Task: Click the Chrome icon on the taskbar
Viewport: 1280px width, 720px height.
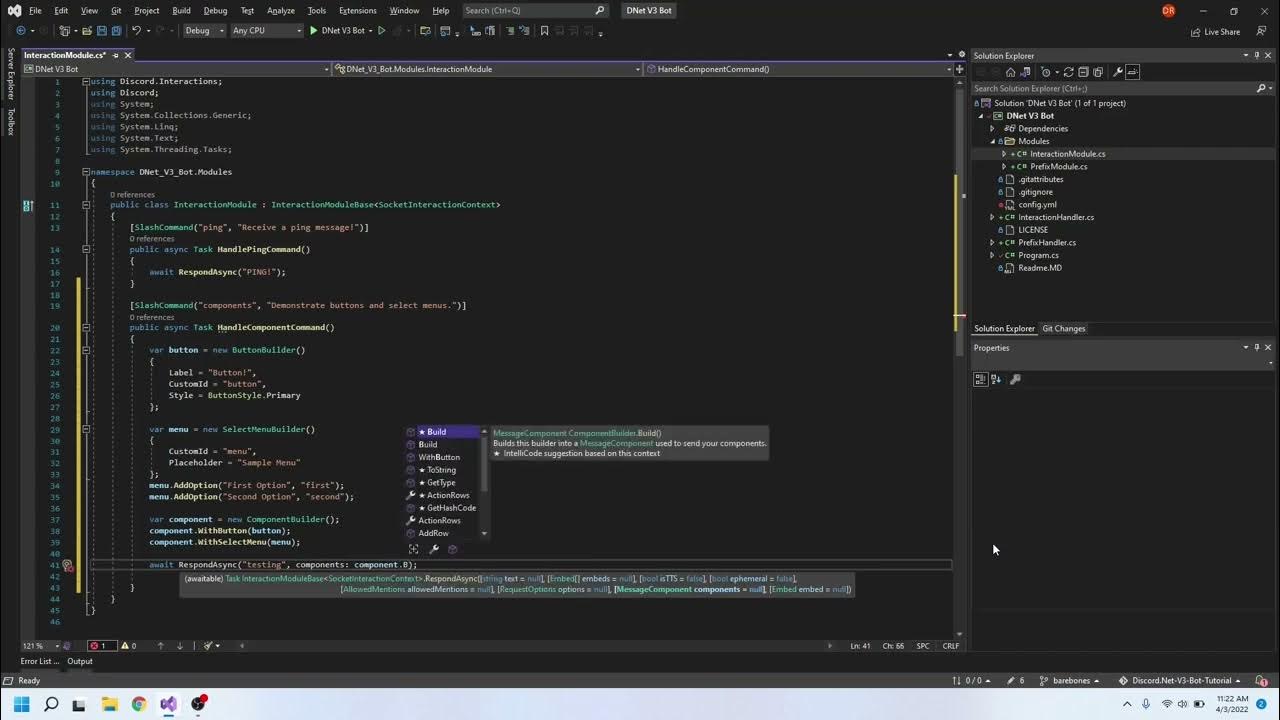Action: (138, 704)
